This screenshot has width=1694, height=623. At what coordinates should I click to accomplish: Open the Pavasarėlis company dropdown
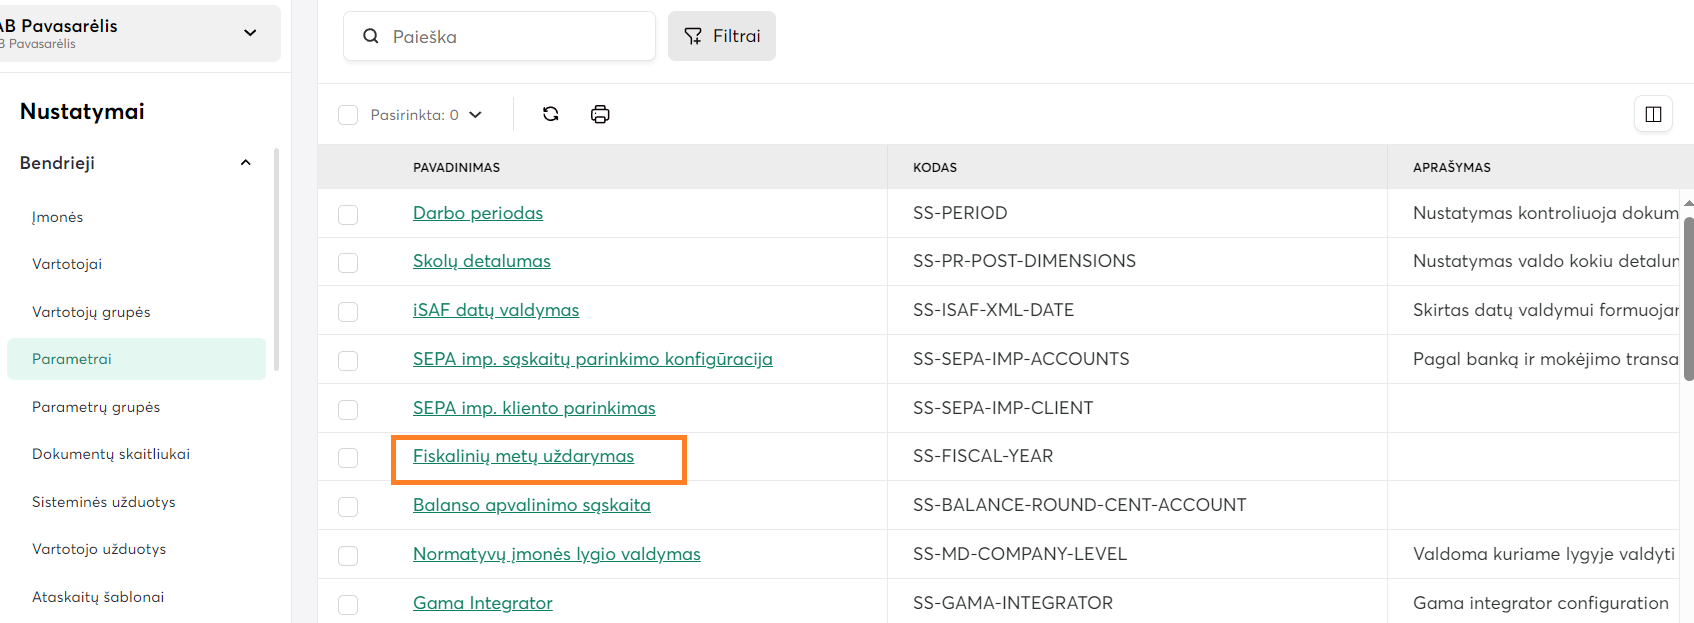pos(250,33)
